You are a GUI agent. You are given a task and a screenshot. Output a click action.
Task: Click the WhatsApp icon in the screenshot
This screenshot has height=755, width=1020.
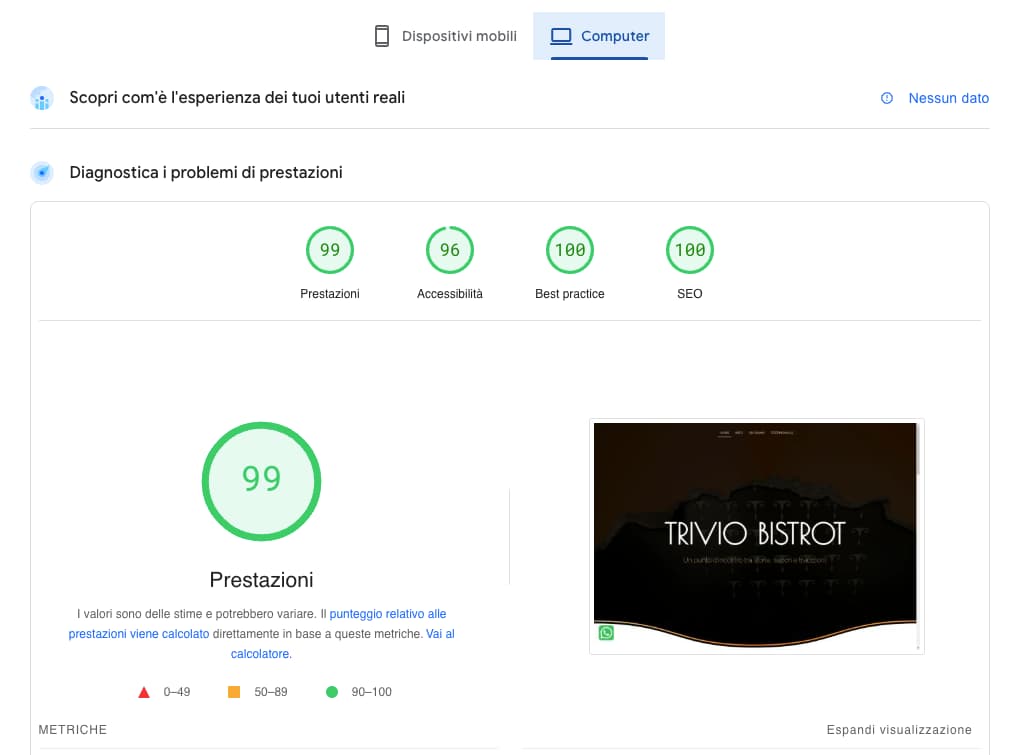tap(606, 633)
